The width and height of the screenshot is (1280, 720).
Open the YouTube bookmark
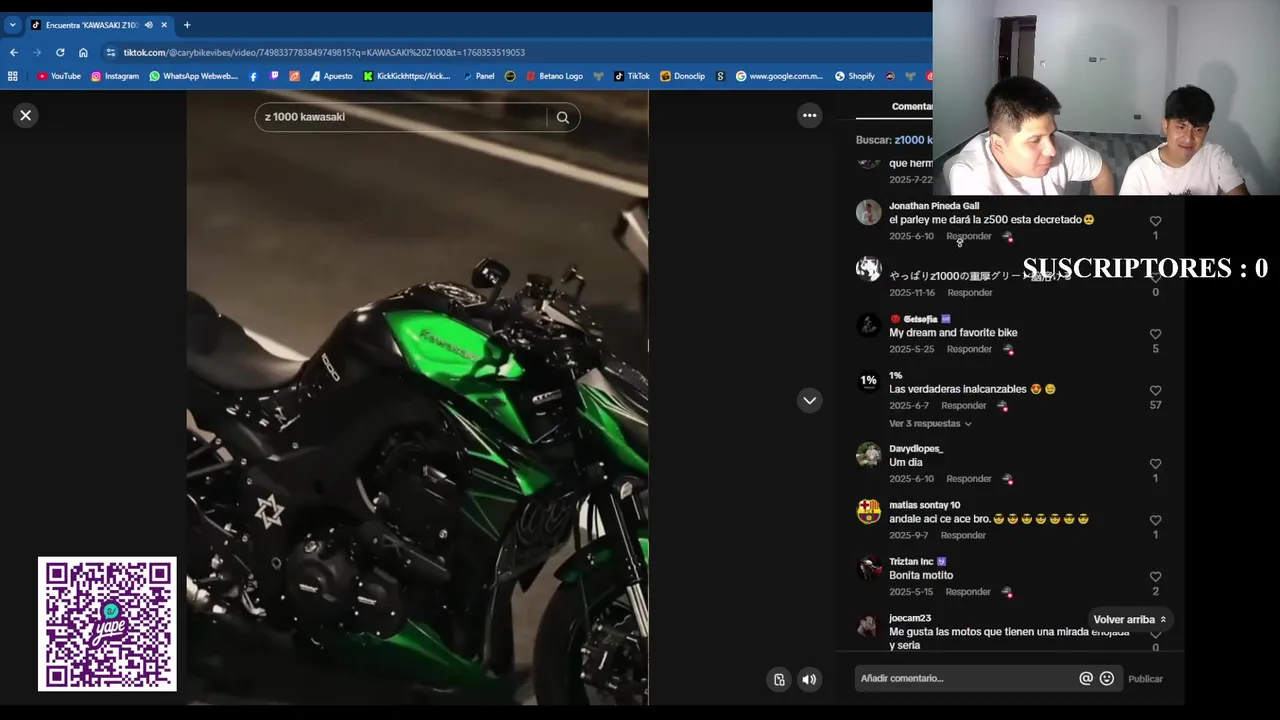(59, 76)
